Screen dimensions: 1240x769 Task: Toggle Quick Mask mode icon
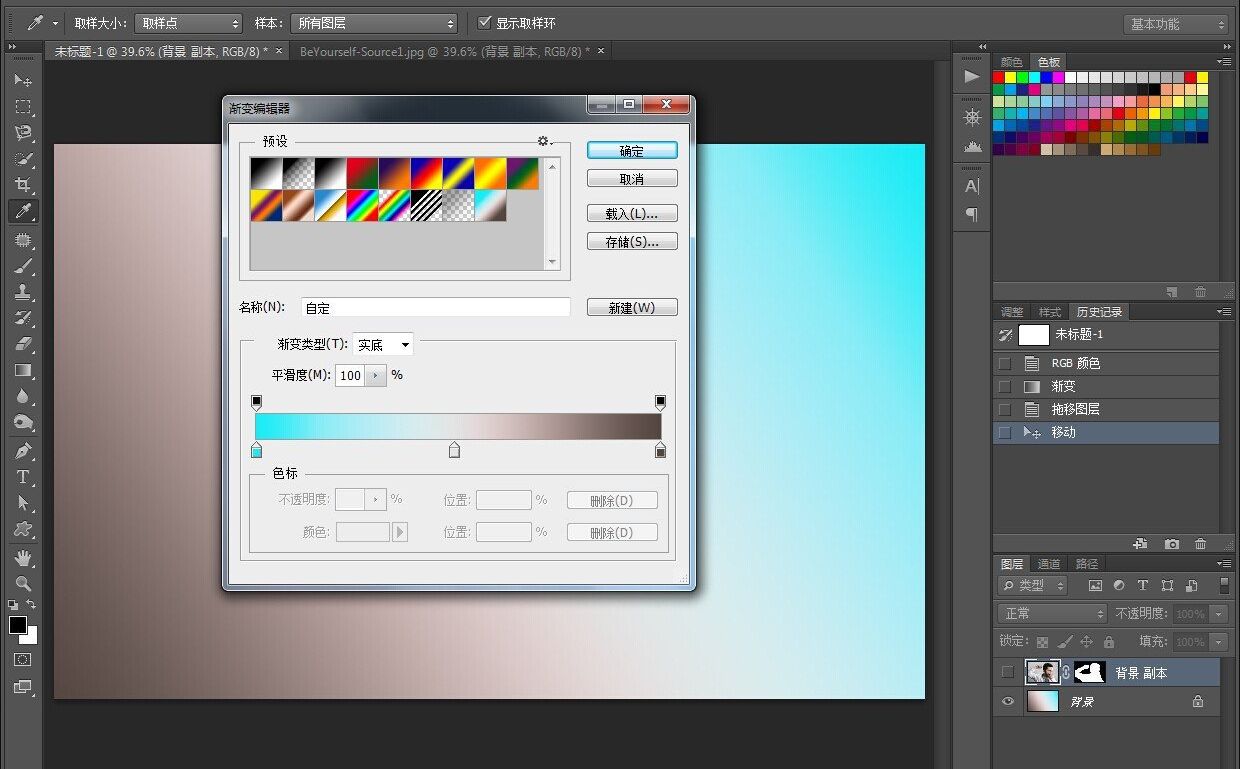pos(22,660)
